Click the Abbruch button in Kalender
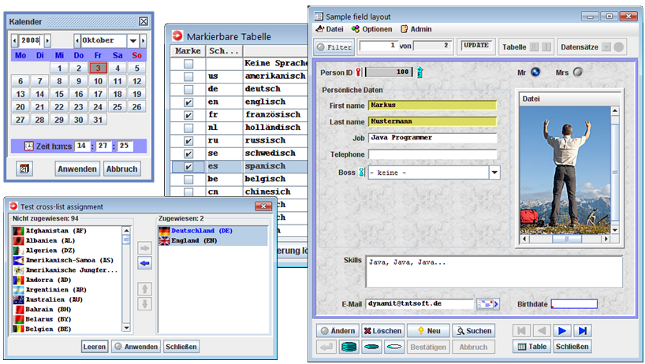This screenshot has width=645, height=364. (x=122, y=169)
